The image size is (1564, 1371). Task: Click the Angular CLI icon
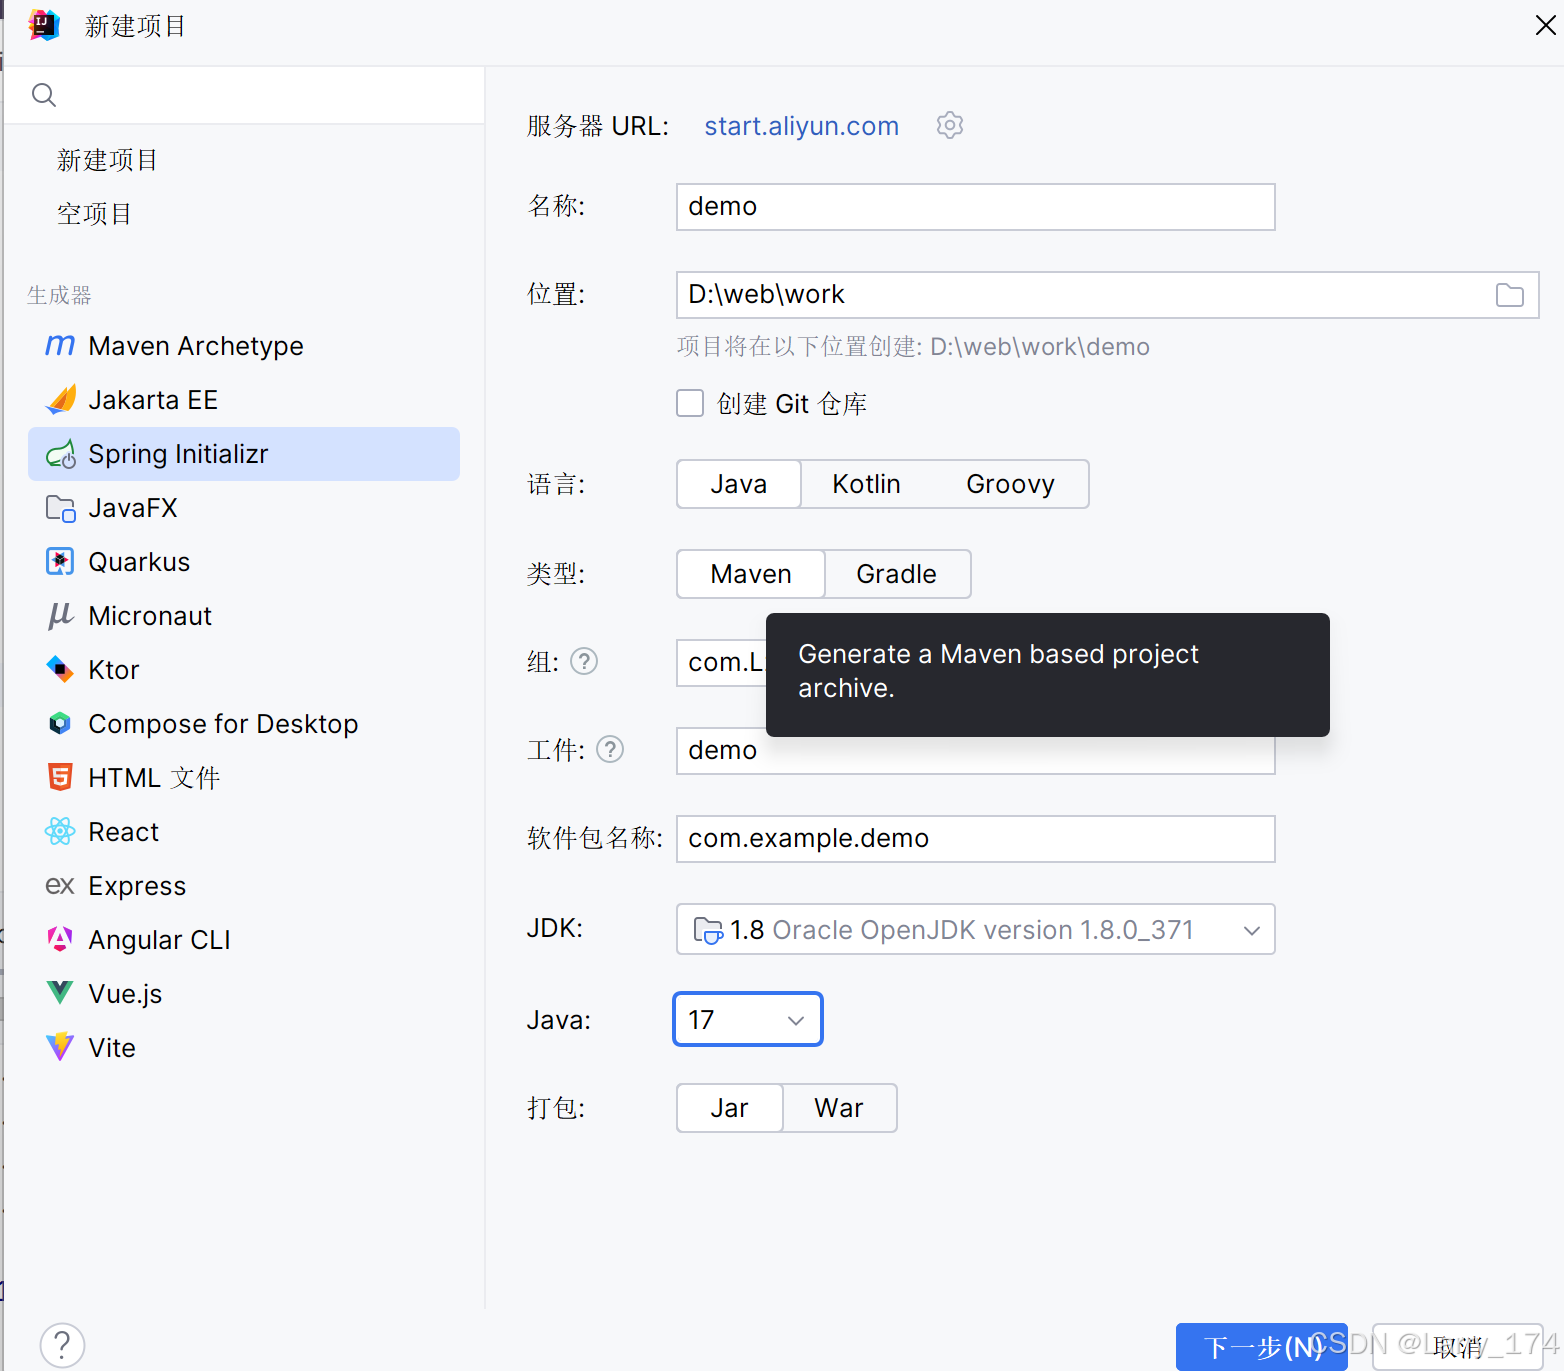(60, 940)
